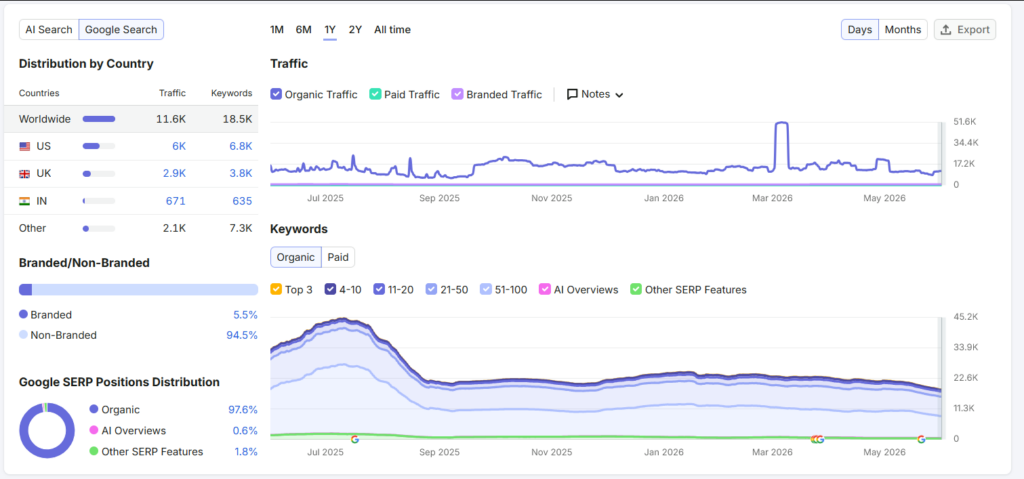Screen dimensions: 1024x479
Task: Toggle the 4-10 positions checkbox
Action: coord(330,289)
